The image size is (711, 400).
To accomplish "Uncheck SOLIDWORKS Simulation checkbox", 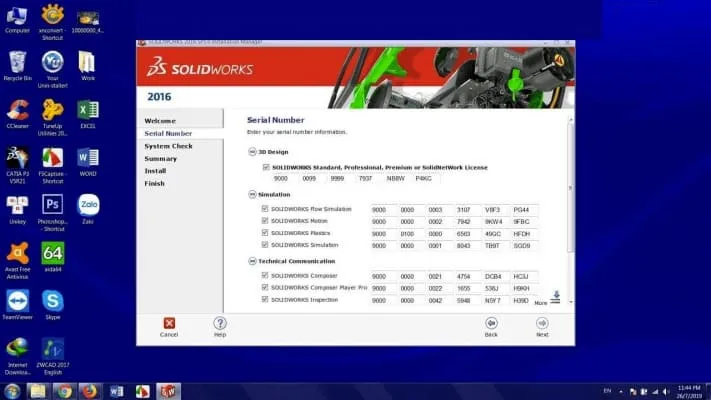I will tap(265, 245).
